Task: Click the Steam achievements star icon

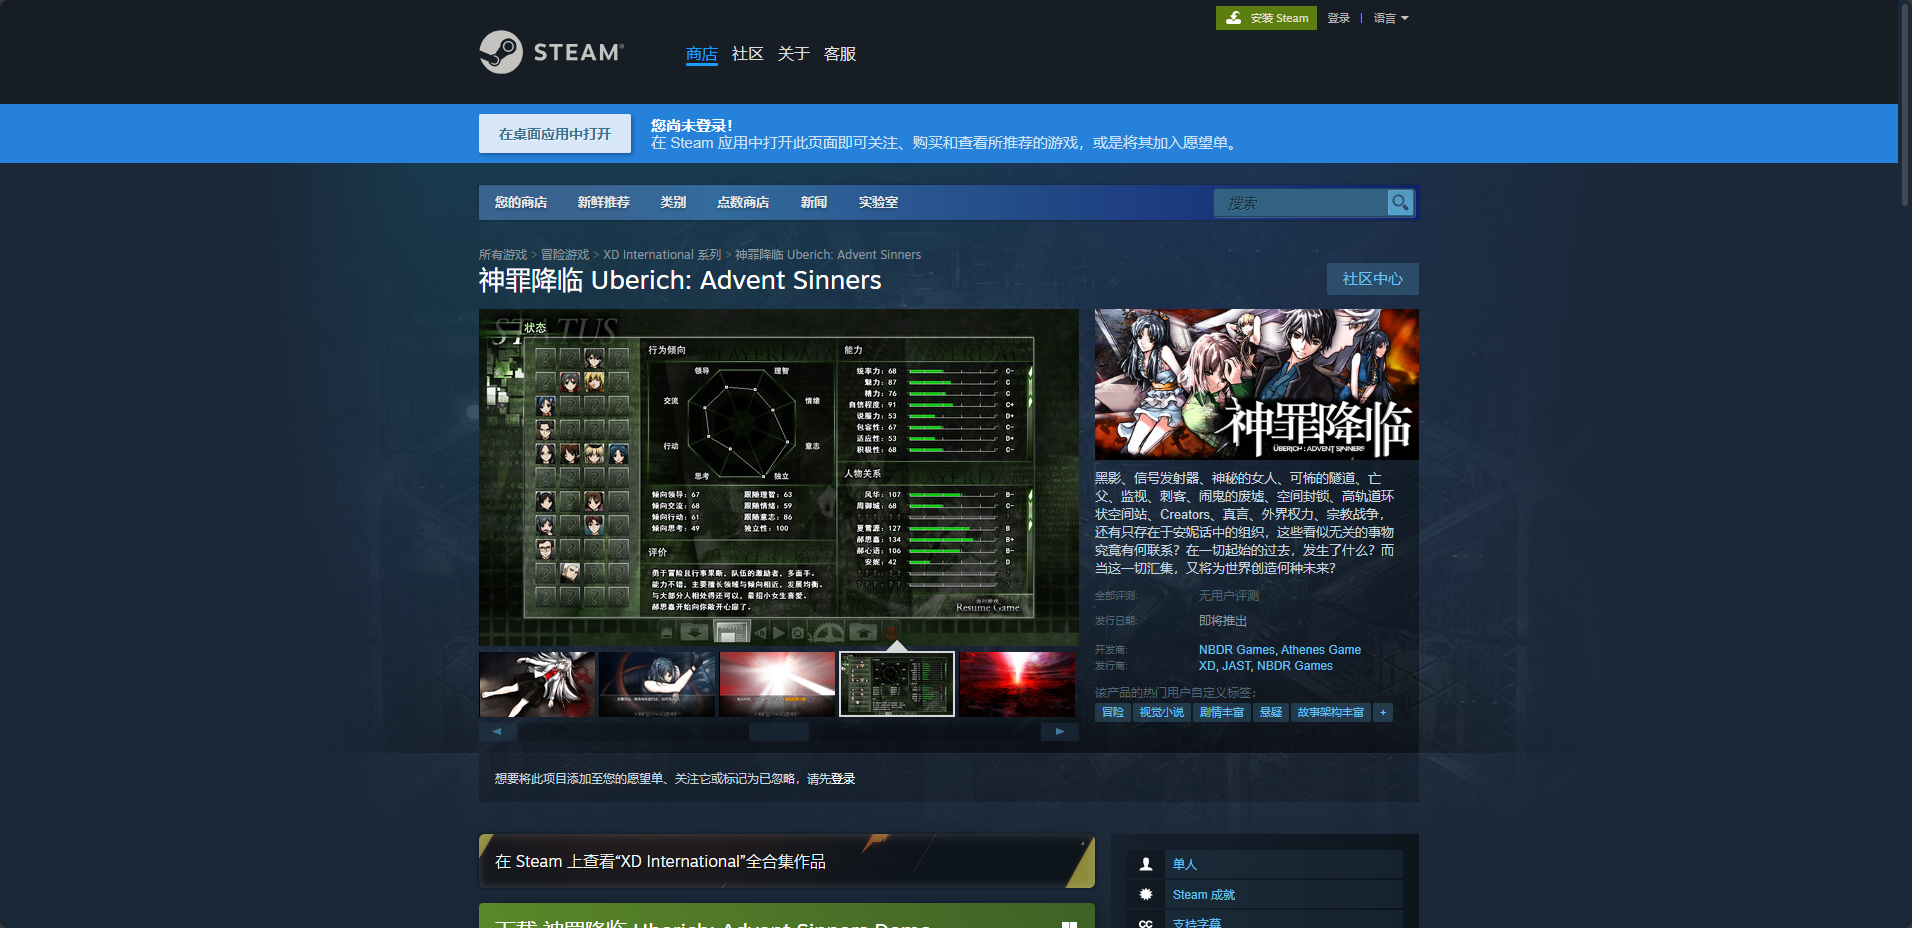Action: 1146,894
